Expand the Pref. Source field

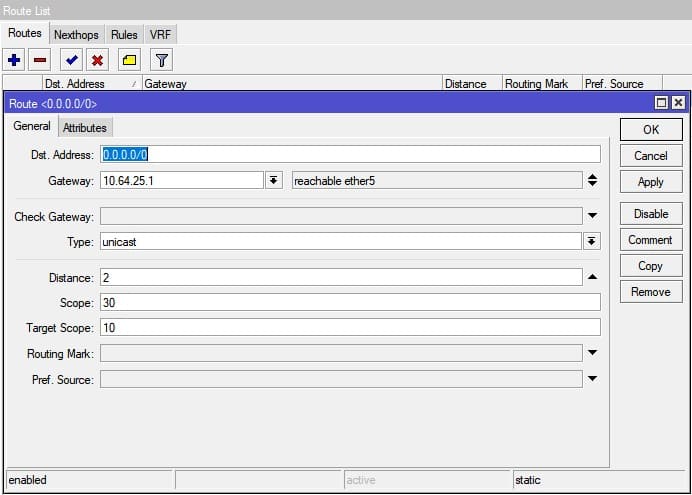click(592, 379)
